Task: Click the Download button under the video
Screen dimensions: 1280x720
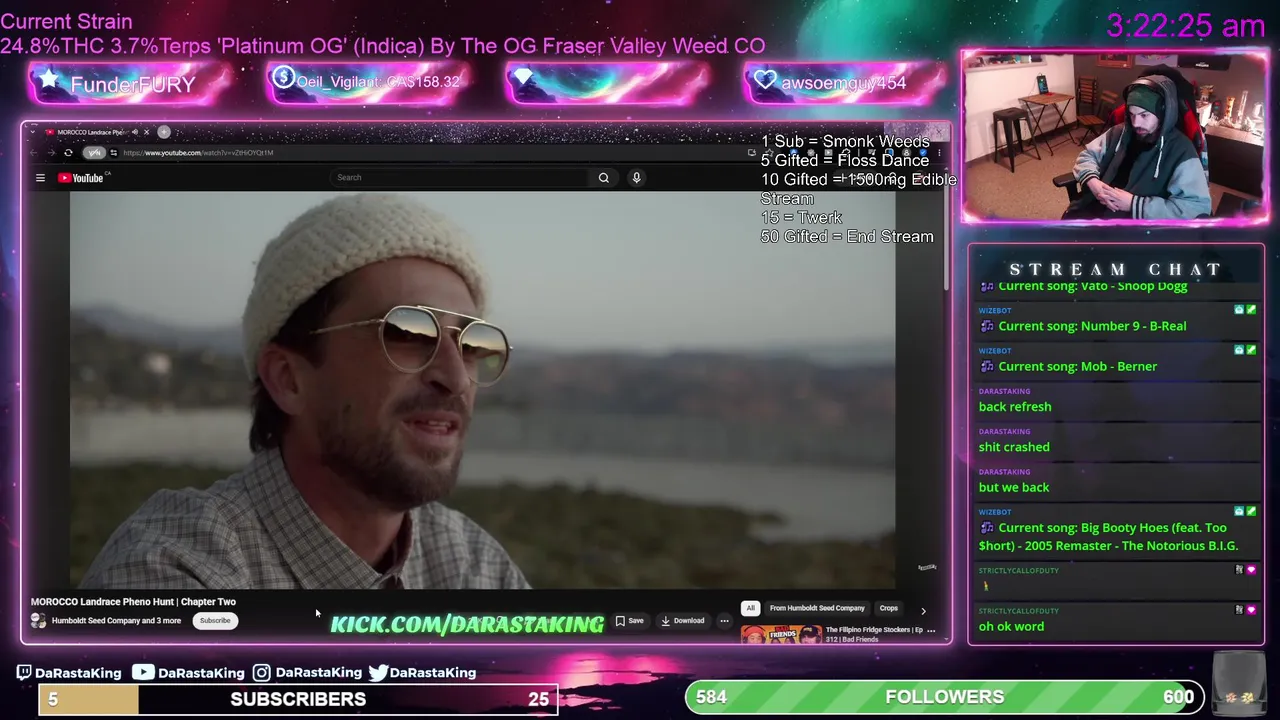Action: tap(683, 621)
